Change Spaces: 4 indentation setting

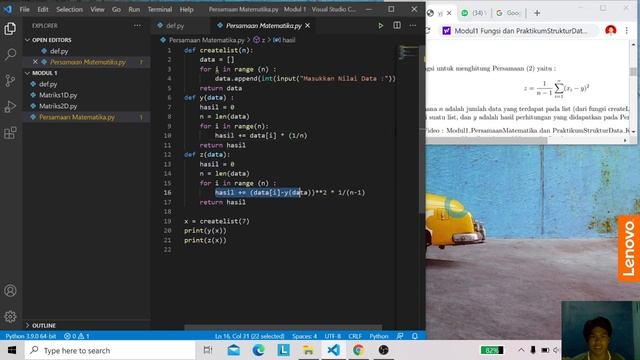(304, 336)
